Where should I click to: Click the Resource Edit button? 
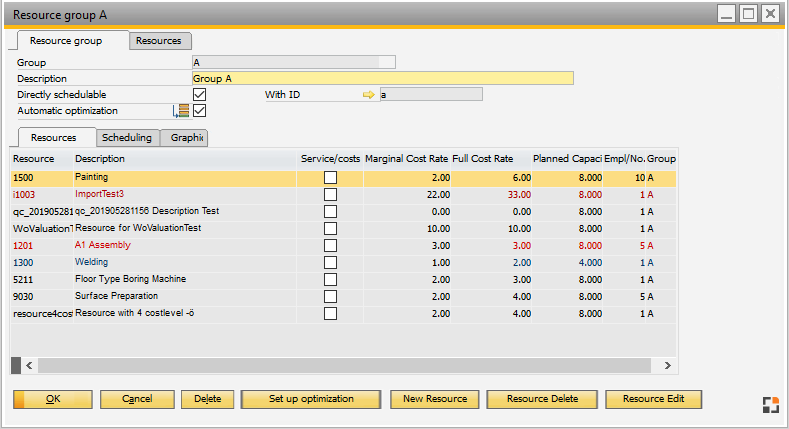653,399
